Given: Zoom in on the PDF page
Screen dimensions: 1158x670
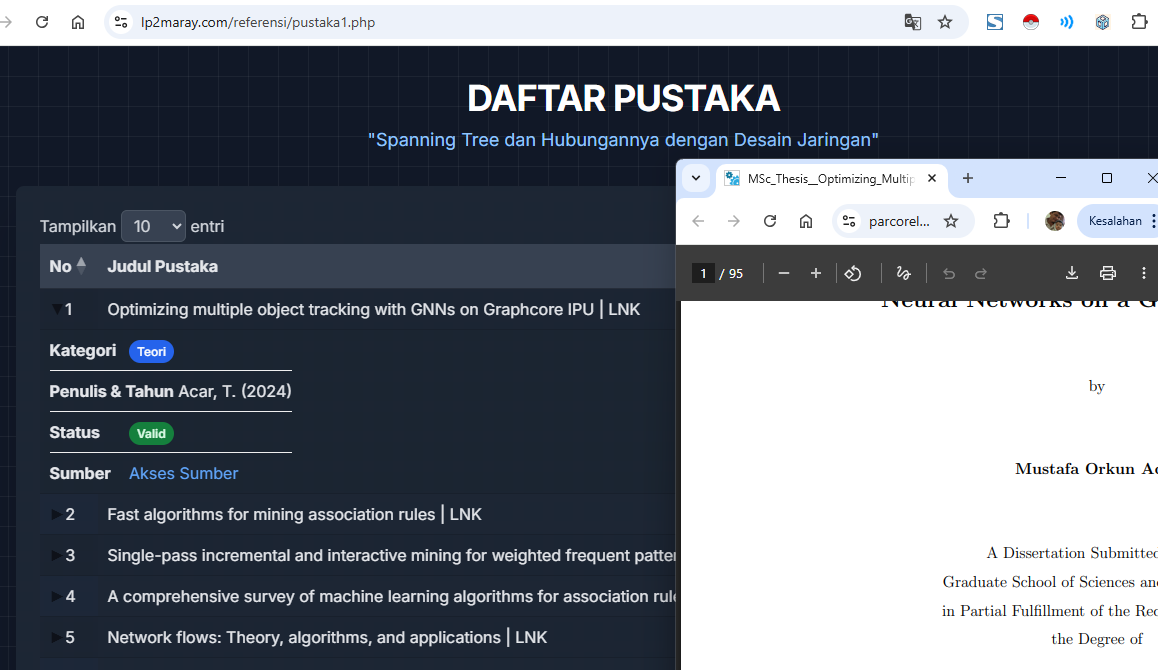Looking at the screenshot, I should 816,273.
